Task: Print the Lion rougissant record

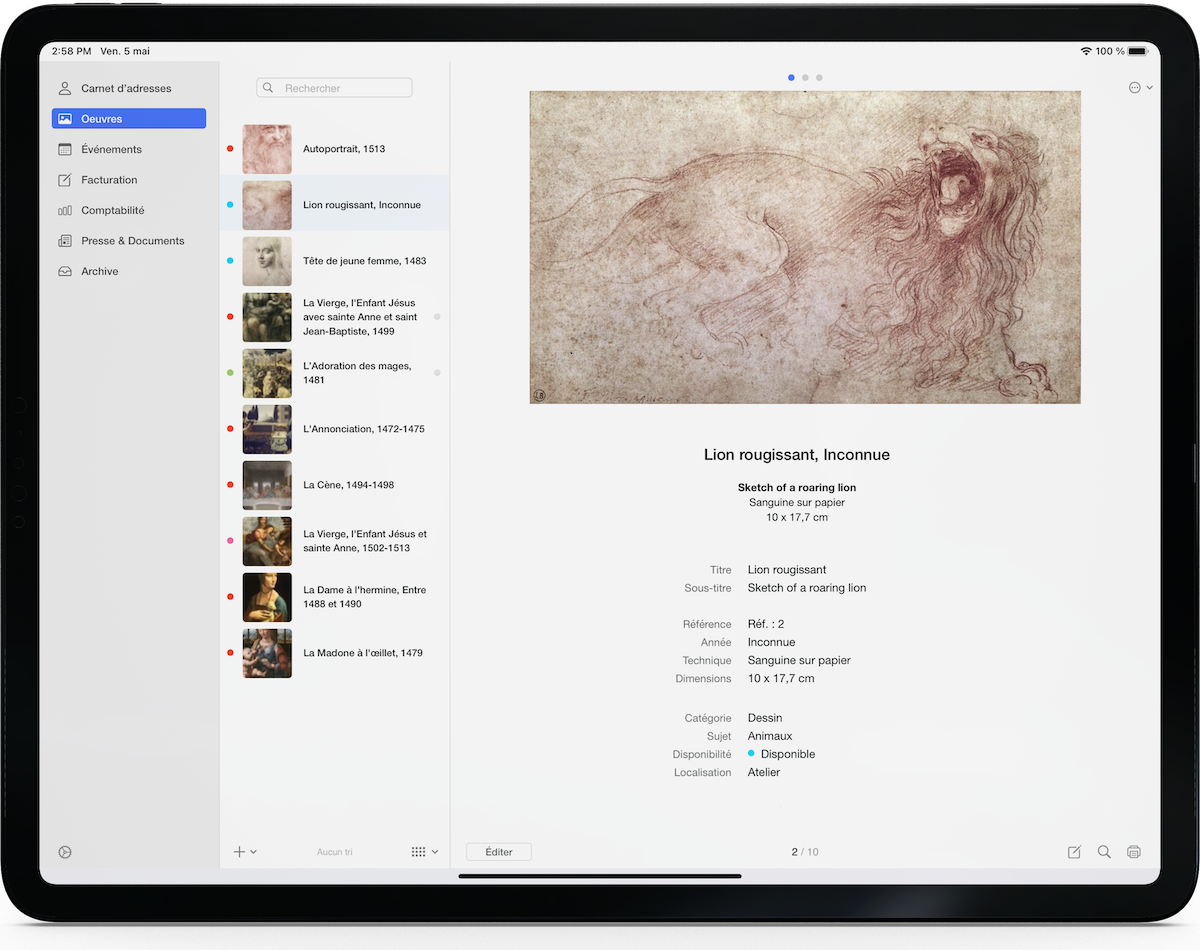Action: click(1134, 852)
